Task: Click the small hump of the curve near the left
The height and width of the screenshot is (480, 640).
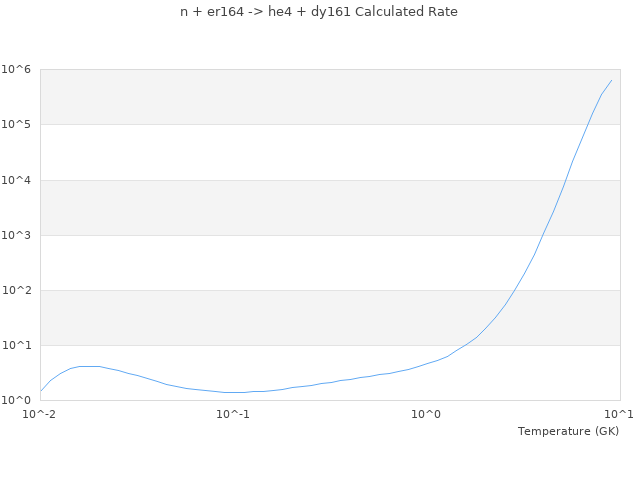Action: [88, 366]
